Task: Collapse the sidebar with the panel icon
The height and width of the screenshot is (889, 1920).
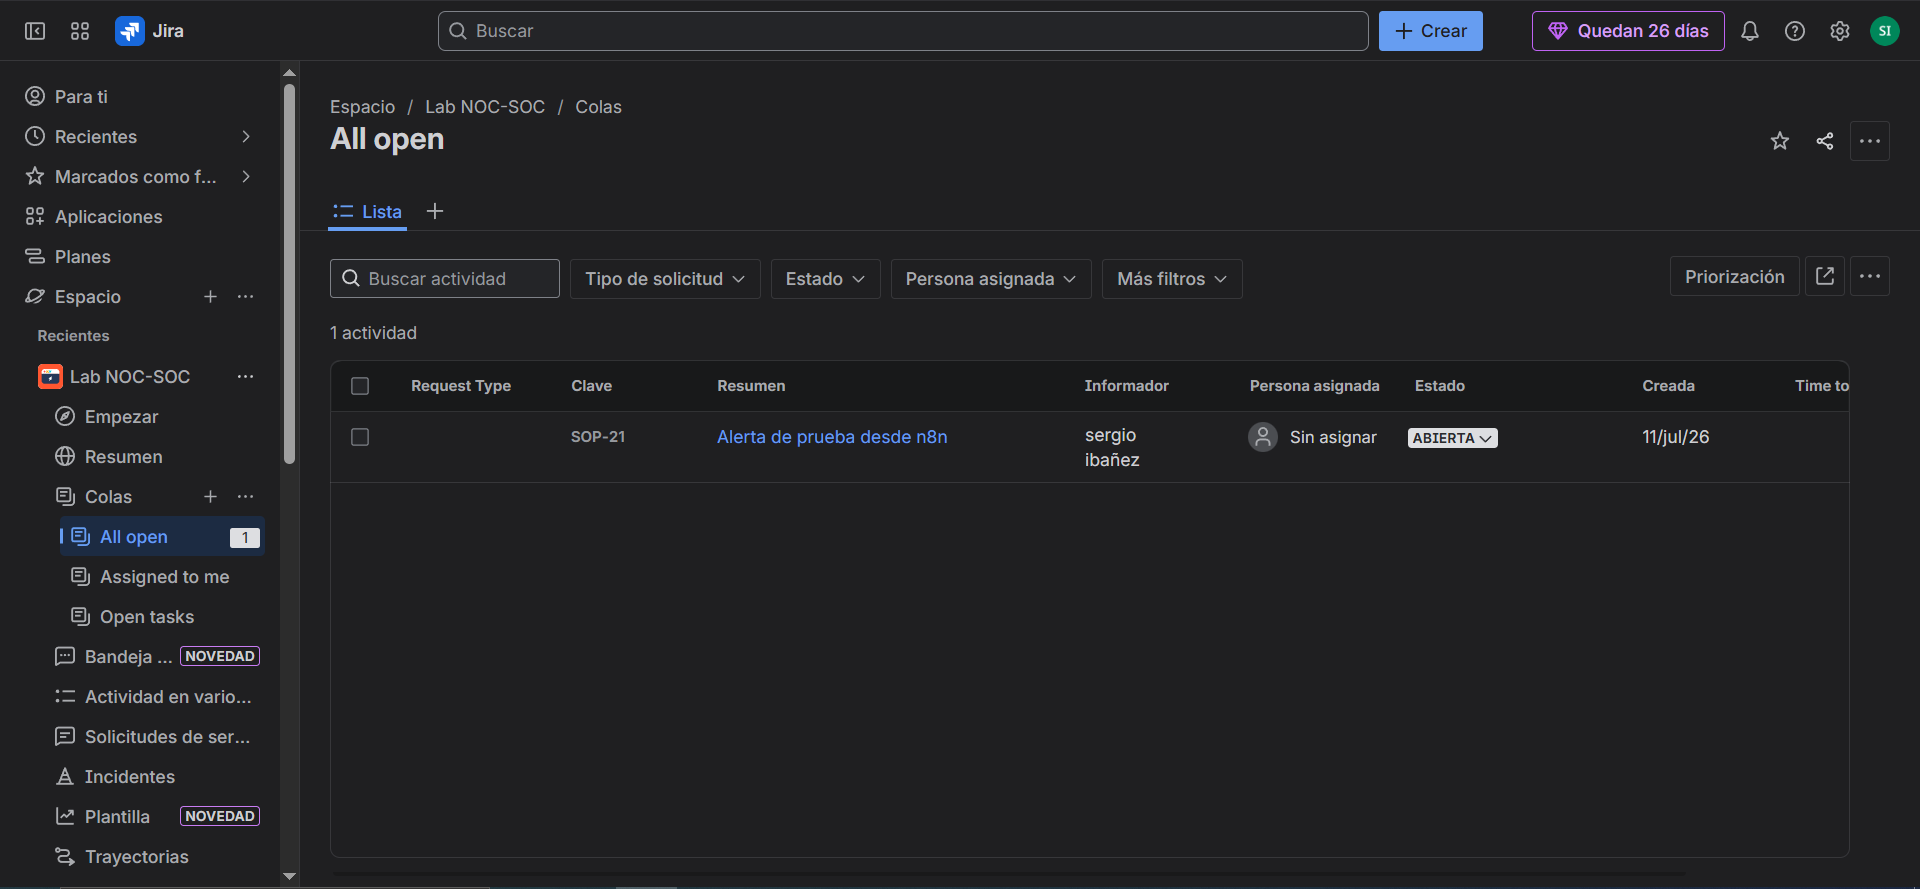Action: pos(35,31)
